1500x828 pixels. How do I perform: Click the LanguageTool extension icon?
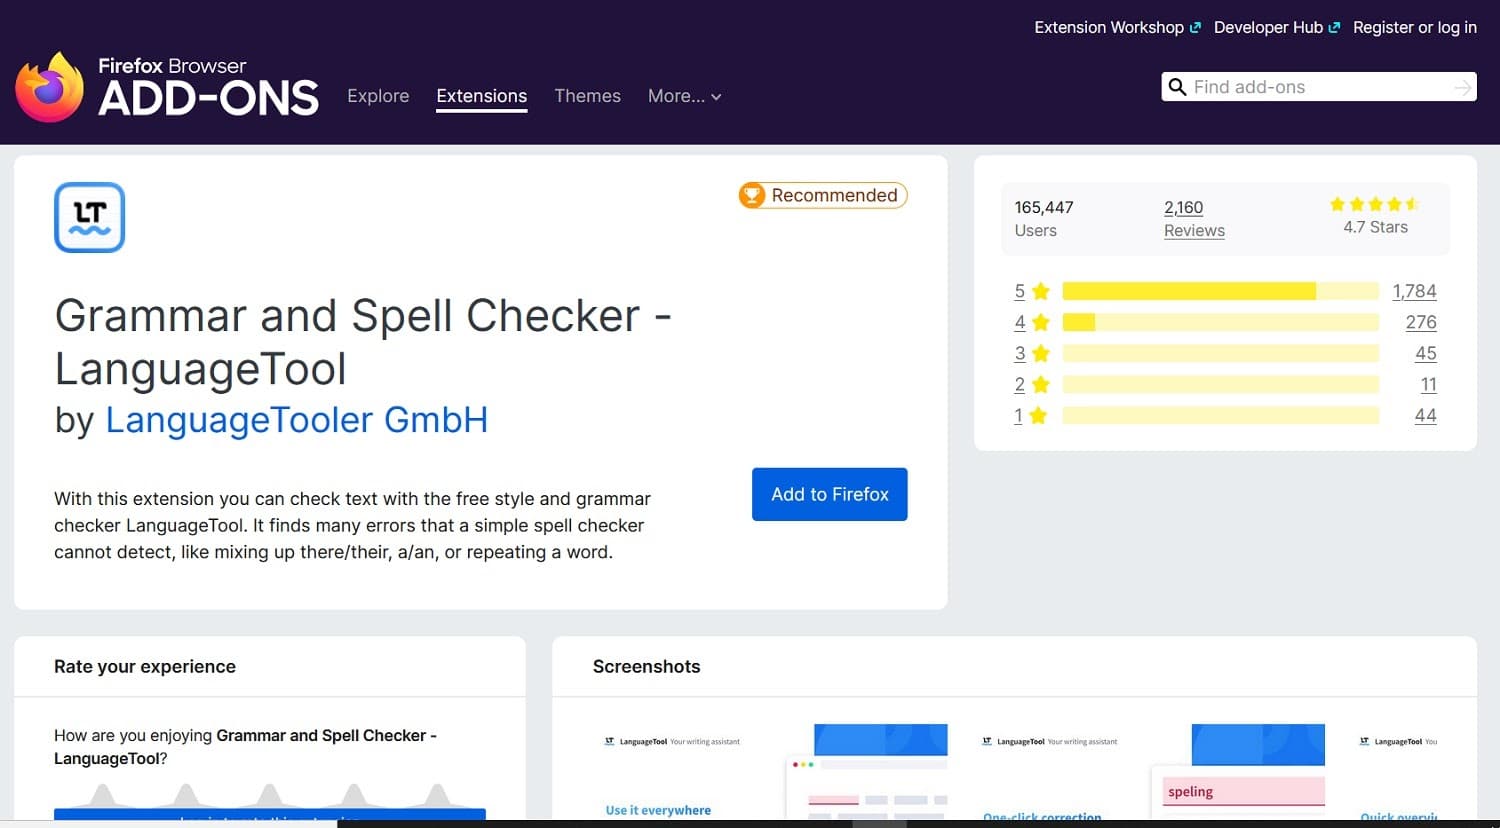(89, 217)
